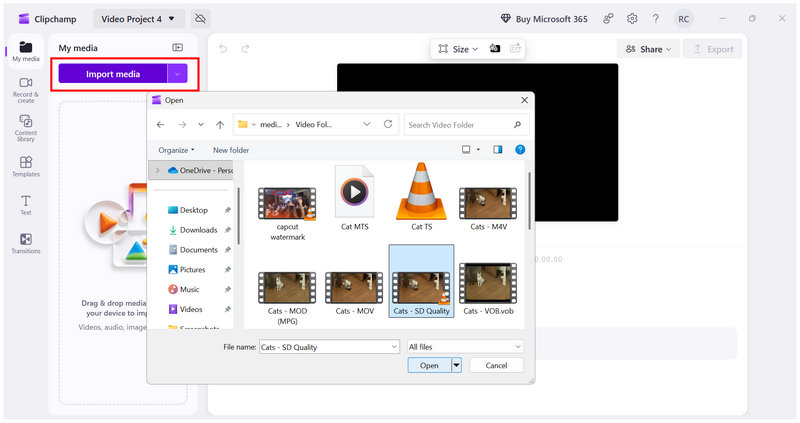Click the redo arrow in Clipchamp

[x=245, y=48]
